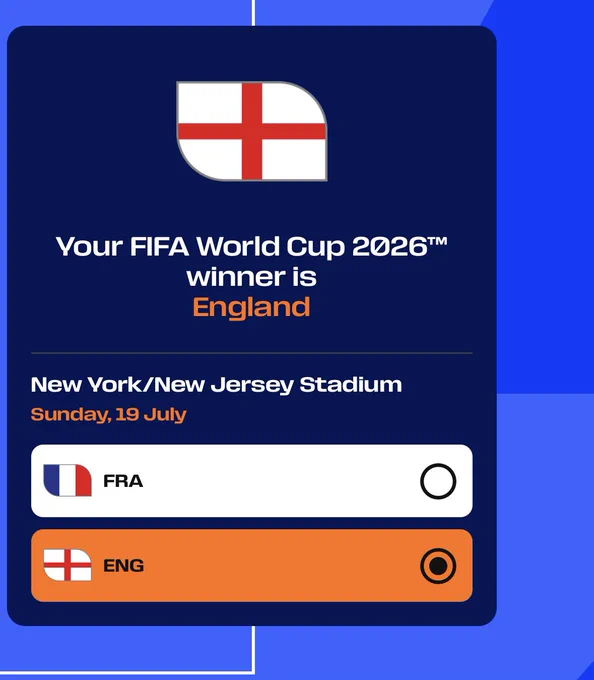The image size is (594, 680).
Task: Click the large England winner flag
Action: (252, 131)
